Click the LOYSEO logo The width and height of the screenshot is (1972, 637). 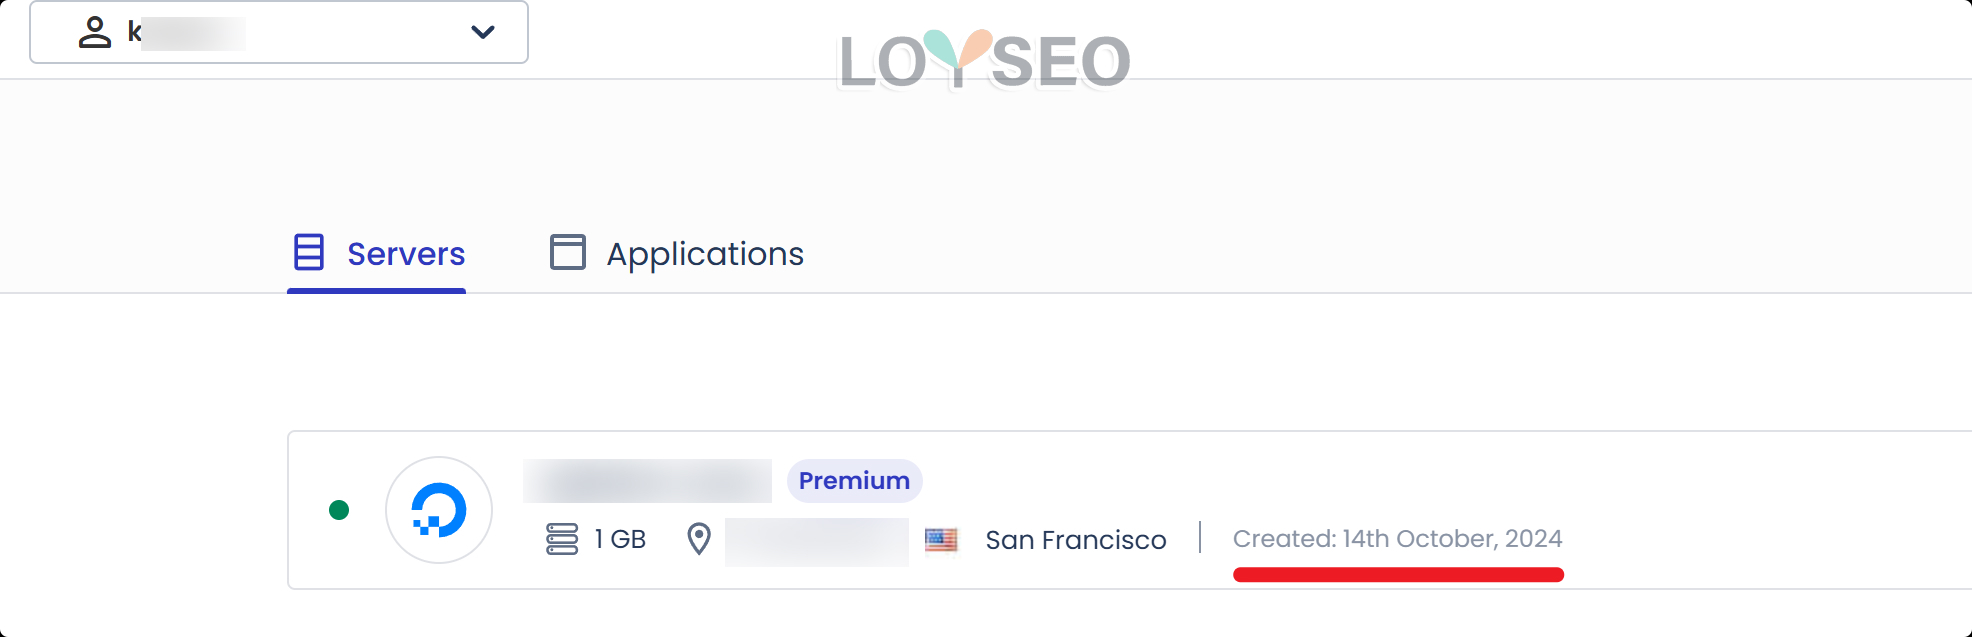(x=984, y=60)
